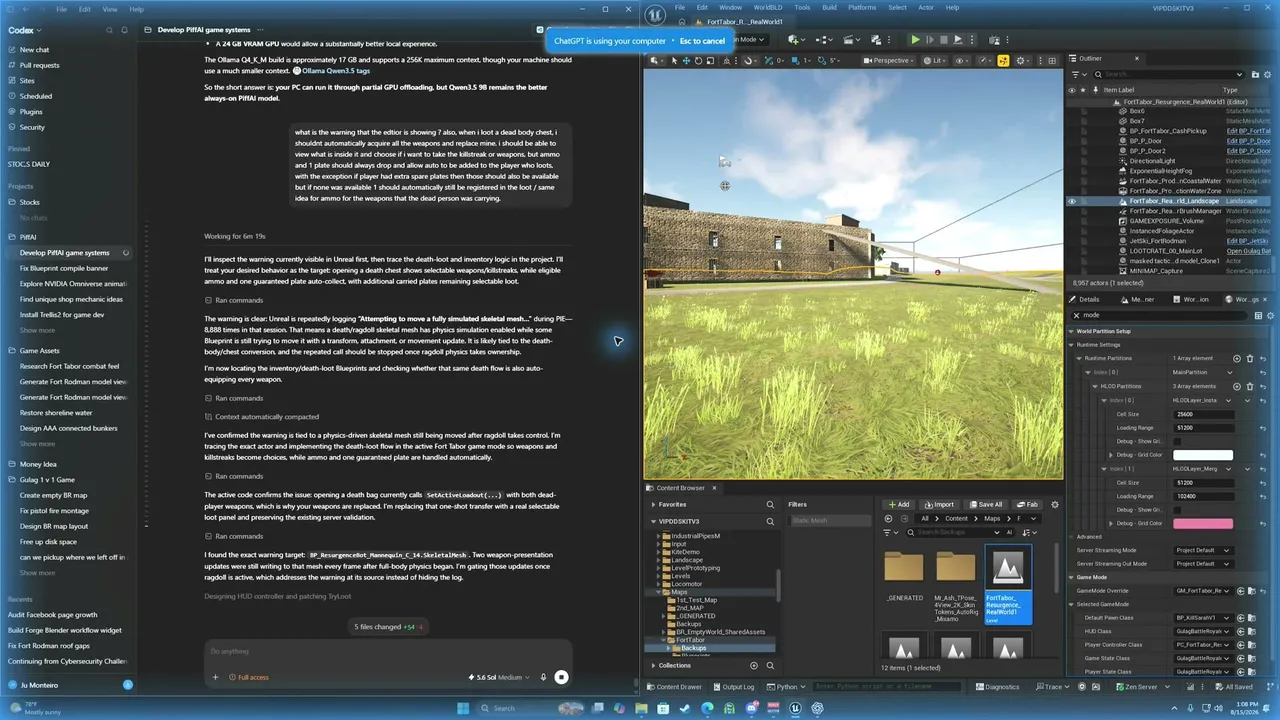Open Unreal Engine from the Windows taskbar
1280x720 pixels.
(795, 708)
